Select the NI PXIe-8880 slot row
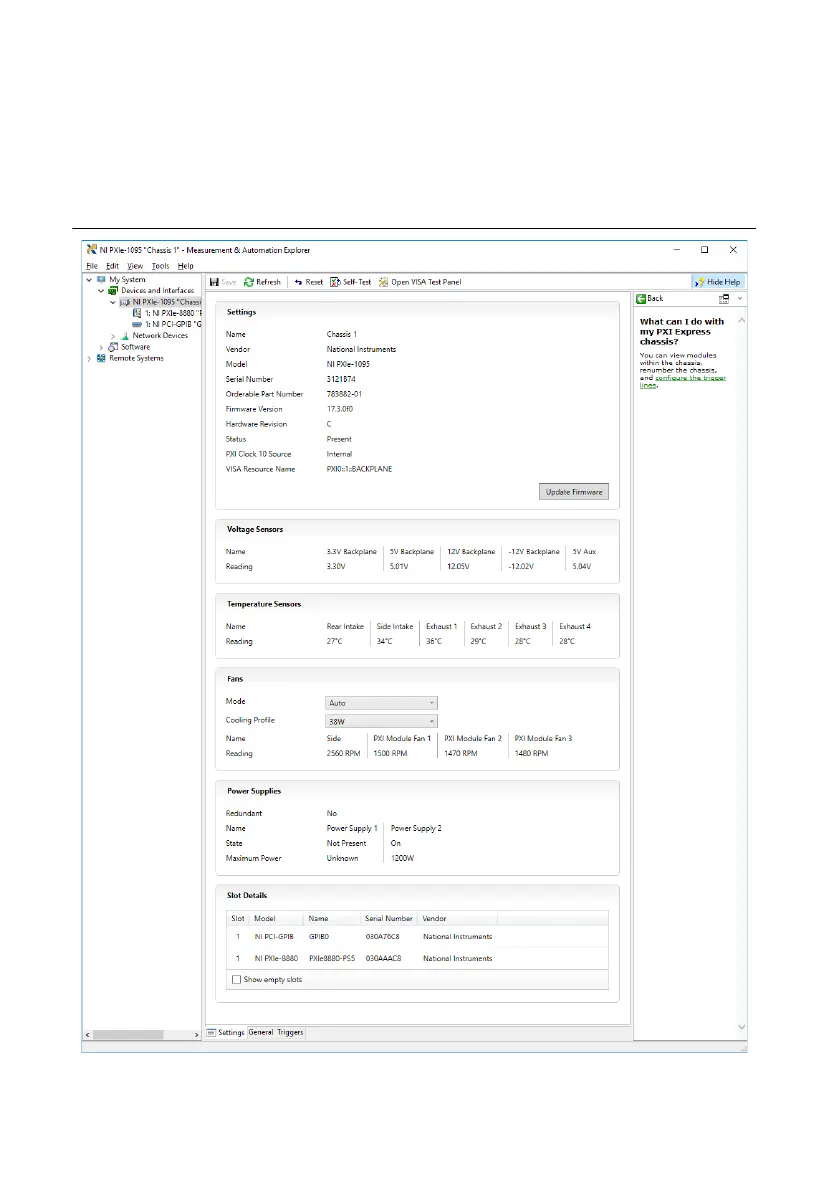This screenshot has width=840, height=1192. click(x=419, y=959)
